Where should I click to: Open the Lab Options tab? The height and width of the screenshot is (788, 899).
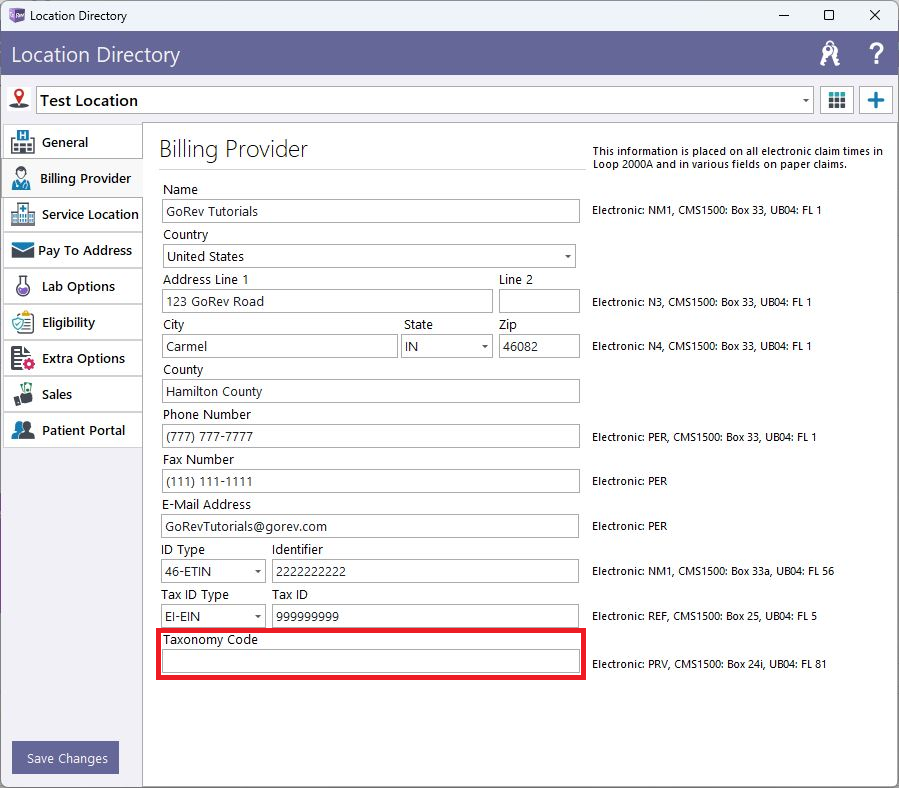coord(73,286)
